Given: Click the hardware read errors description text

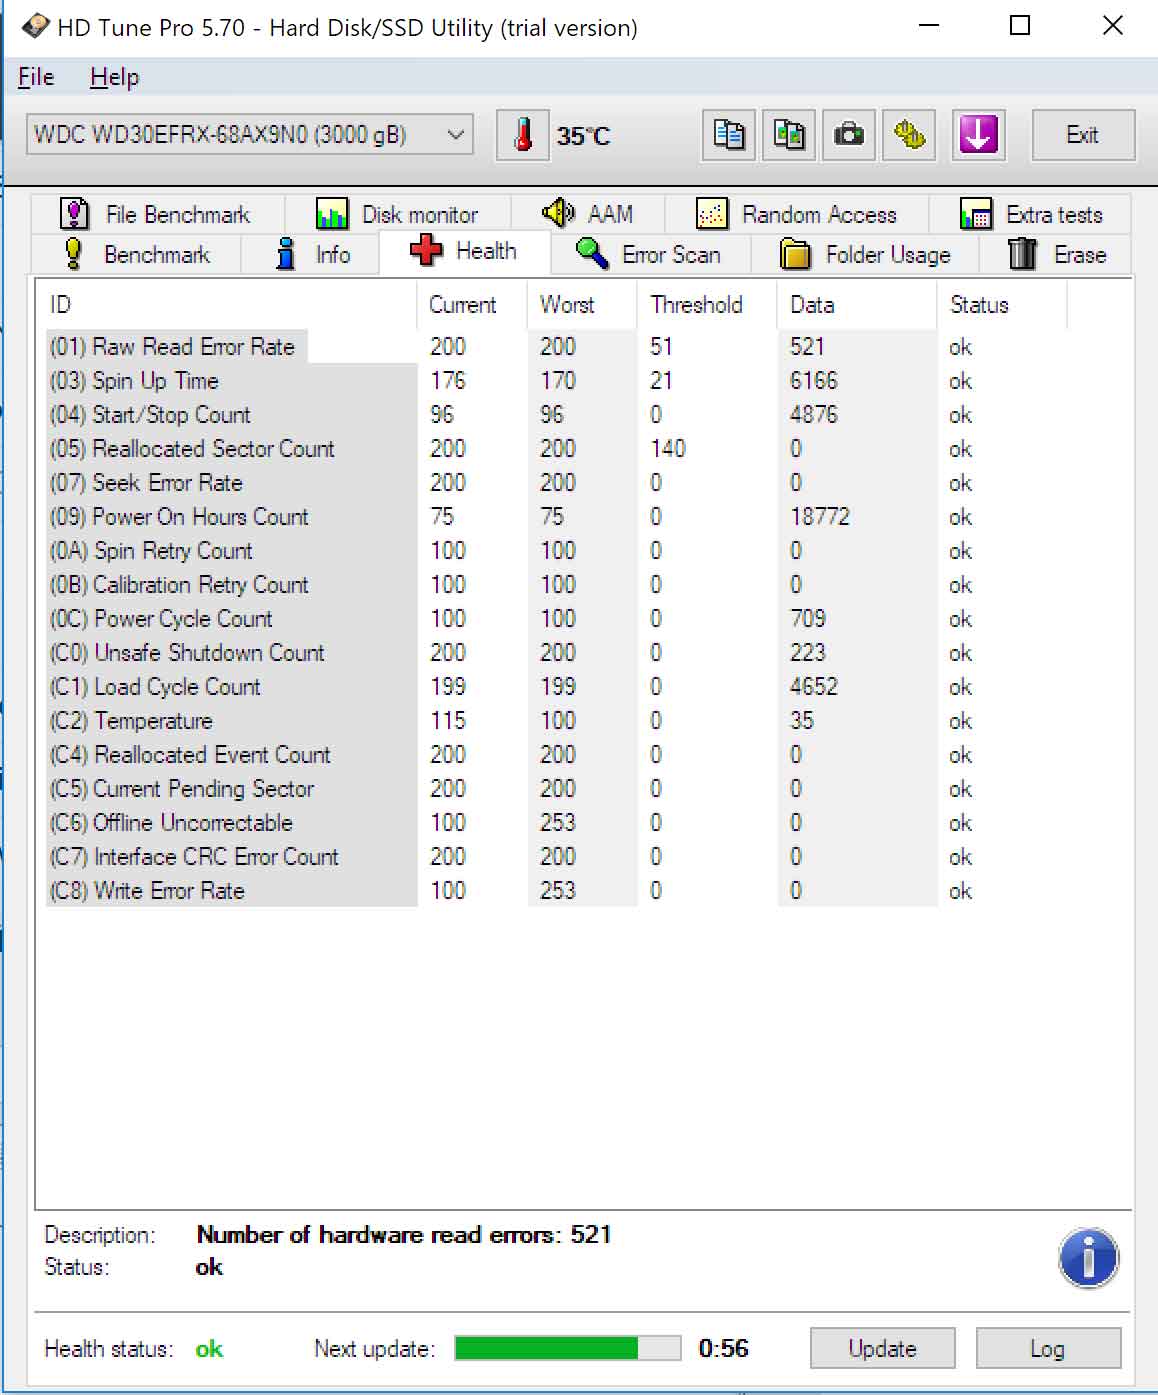Looking at the screenshot, I should tap(404, 1235).
